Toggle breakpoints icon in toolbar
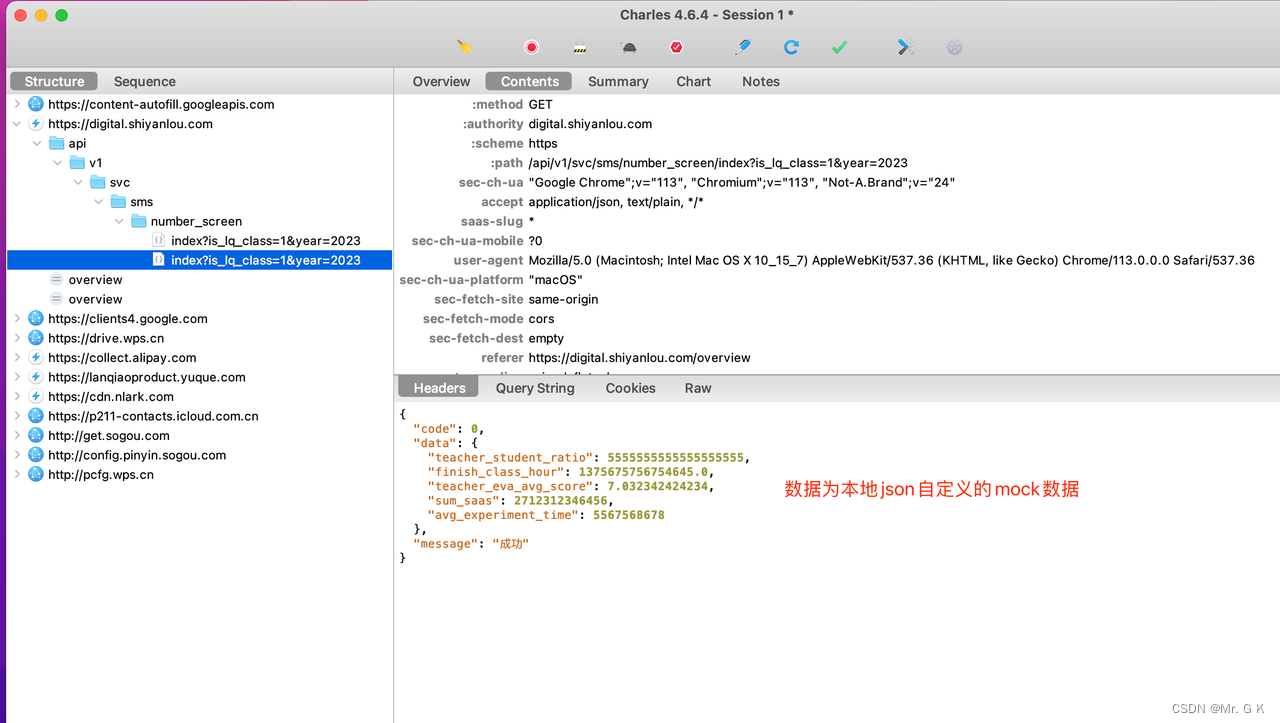Screen dimensions: 1280x723 click(676, 47)
